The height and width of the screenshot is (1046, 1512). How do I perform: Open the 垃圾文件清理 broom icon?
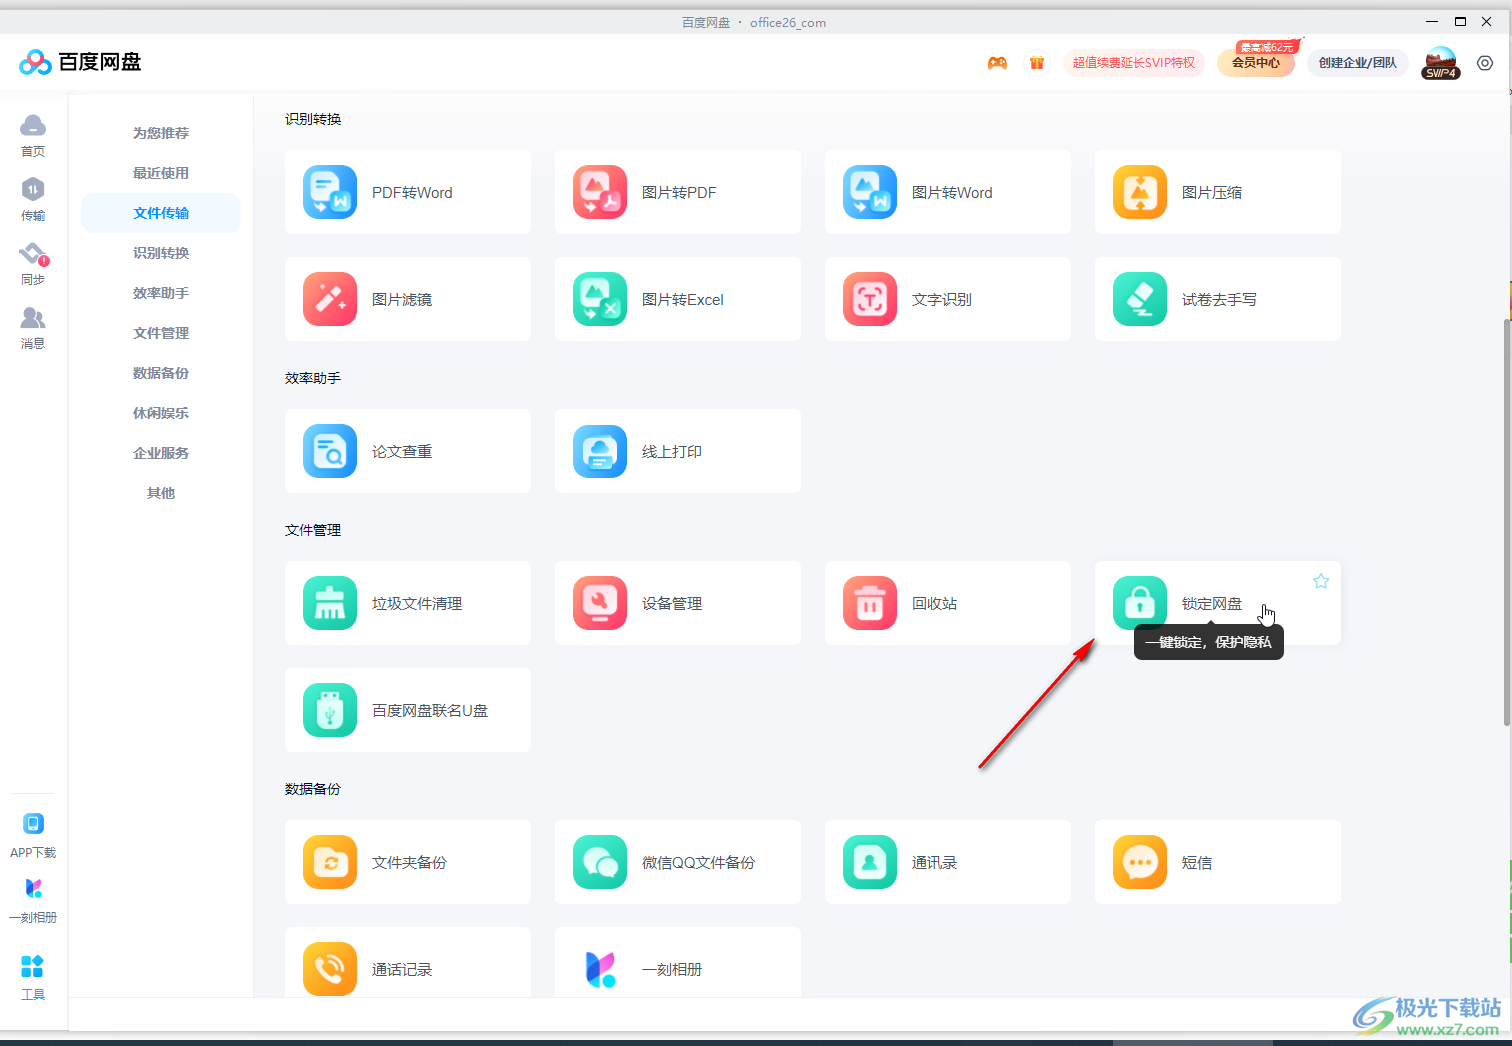pos(330,603)
